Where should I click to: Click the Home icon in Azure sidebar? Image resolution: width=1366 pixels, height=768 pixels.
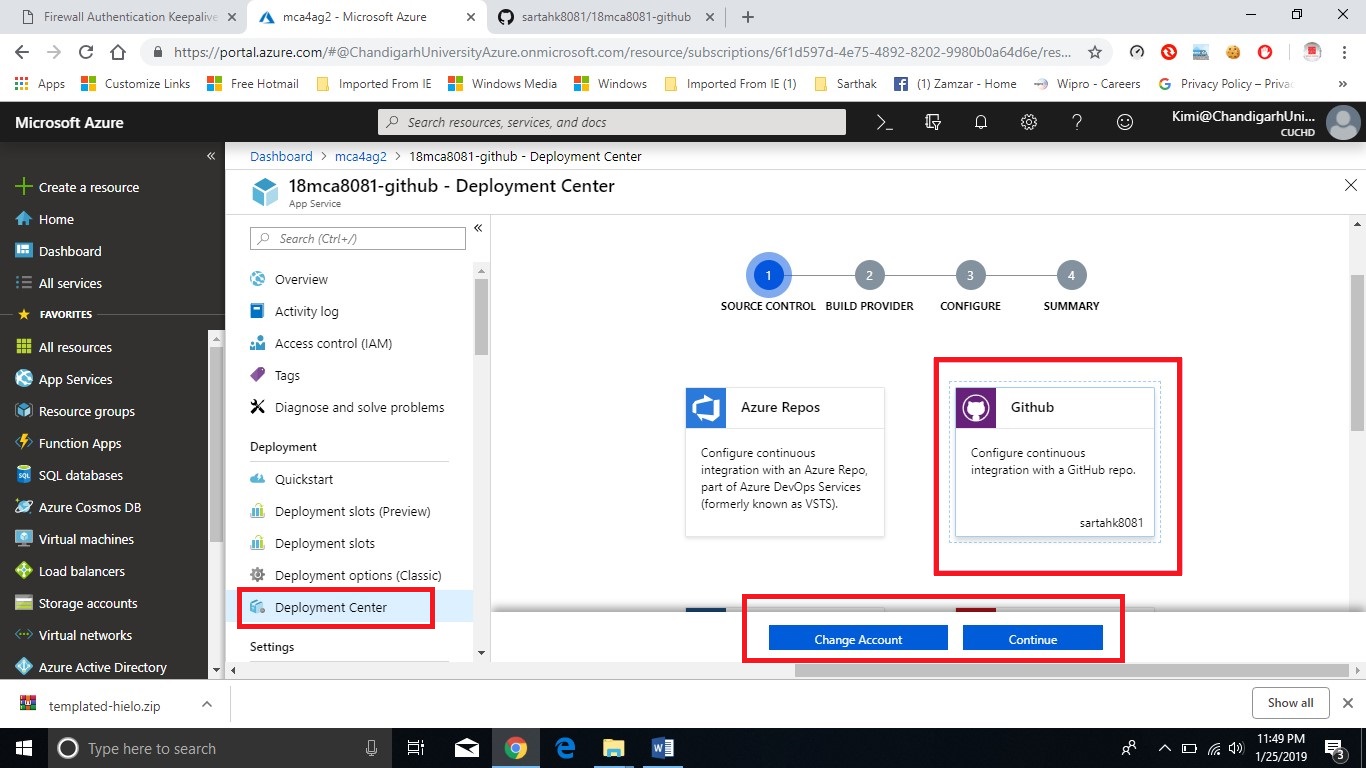pyautogui.click(x=24, y=219)
